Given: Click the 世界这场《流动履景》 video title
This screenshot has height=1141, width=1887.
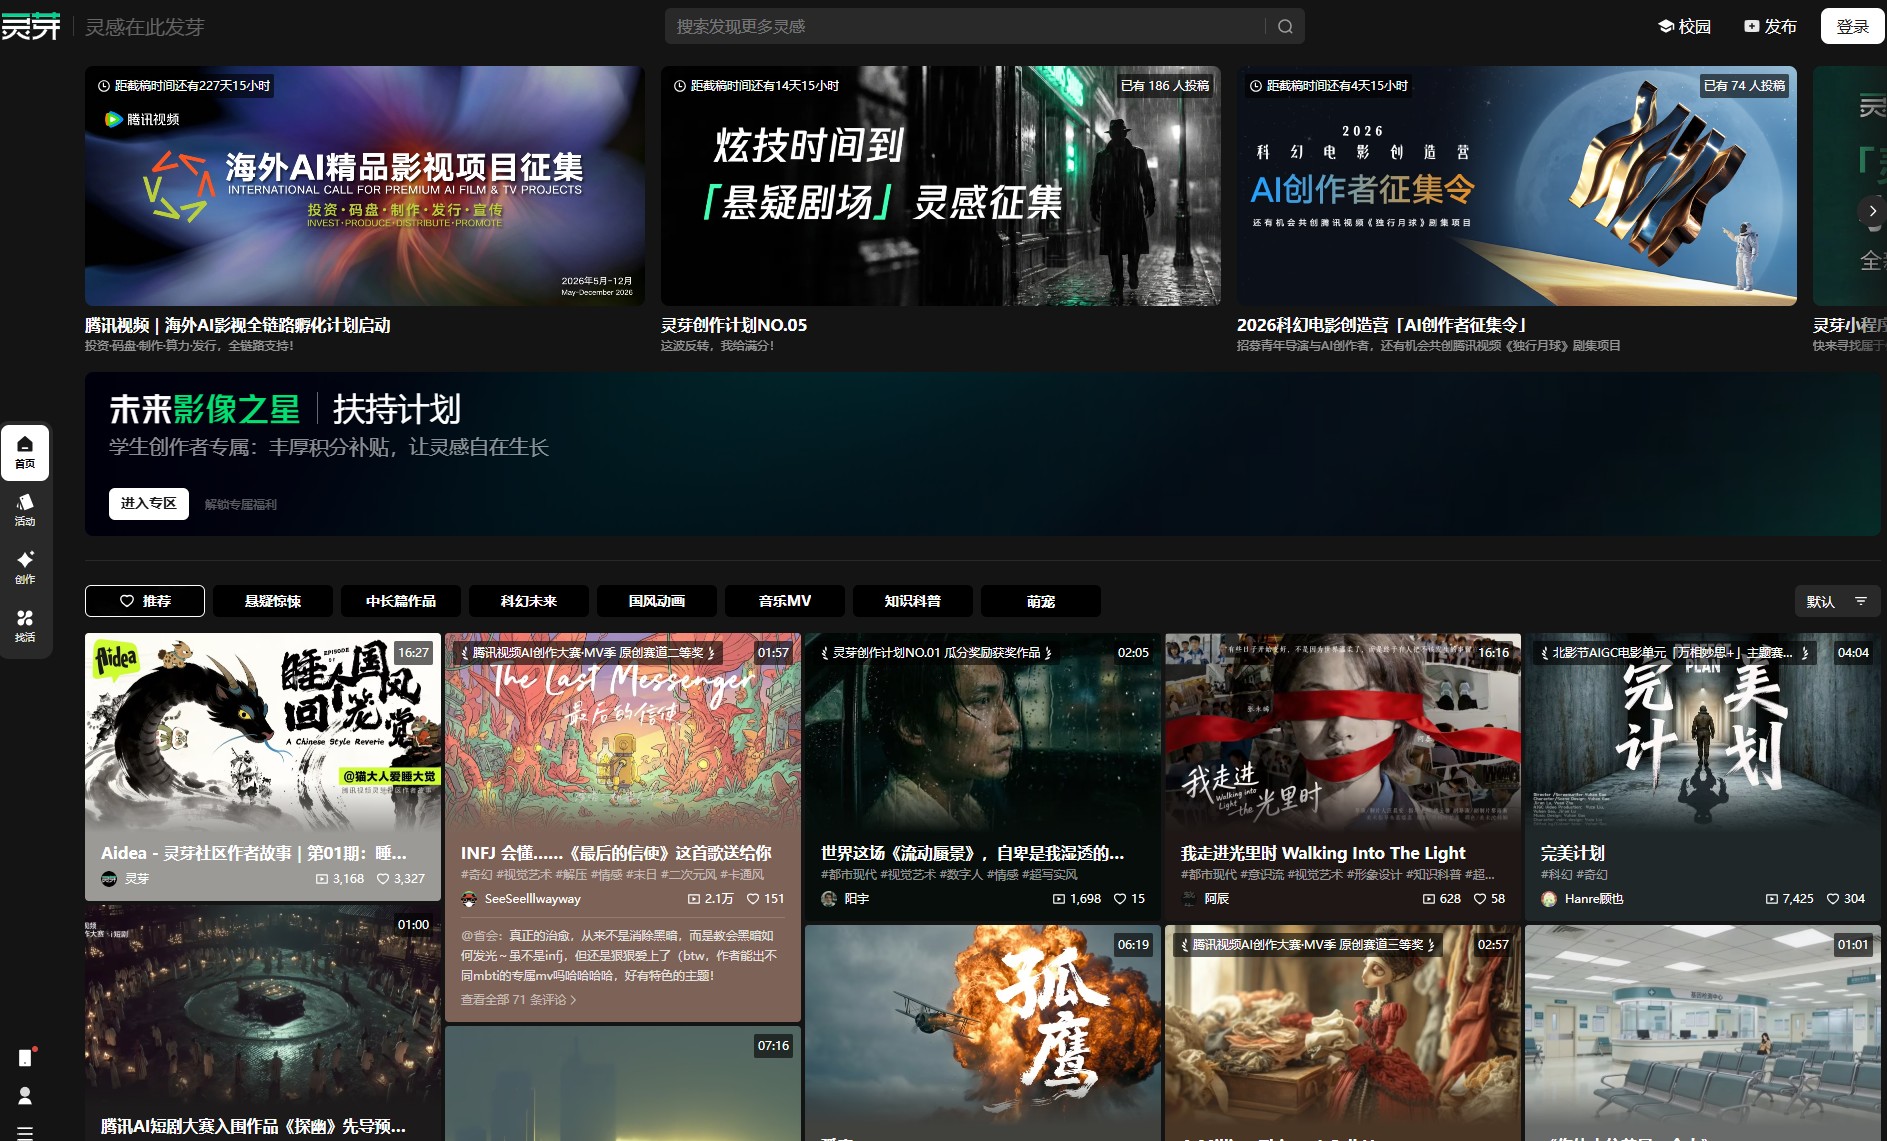Looking at the screenshot, I should pyautogui.click(x=972, y=853).
